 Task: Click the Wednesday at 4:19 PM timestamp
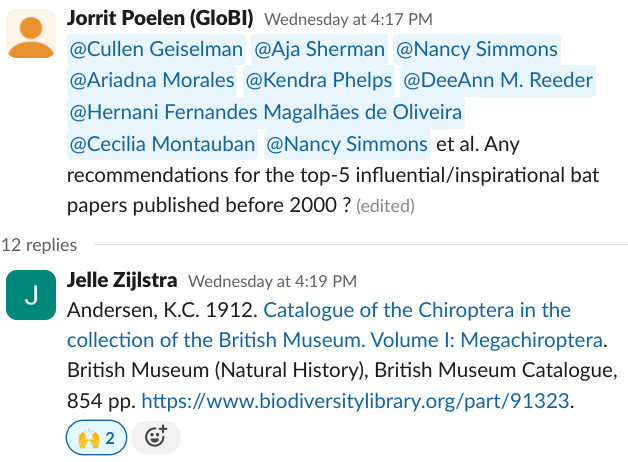[272, 282]
